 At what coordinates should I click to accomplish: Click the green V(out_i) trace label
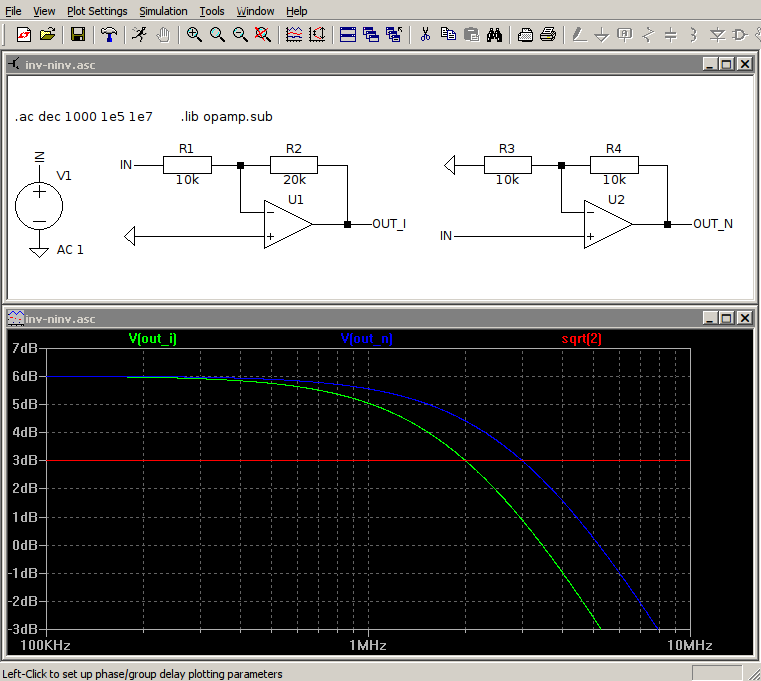pos(152,338)
